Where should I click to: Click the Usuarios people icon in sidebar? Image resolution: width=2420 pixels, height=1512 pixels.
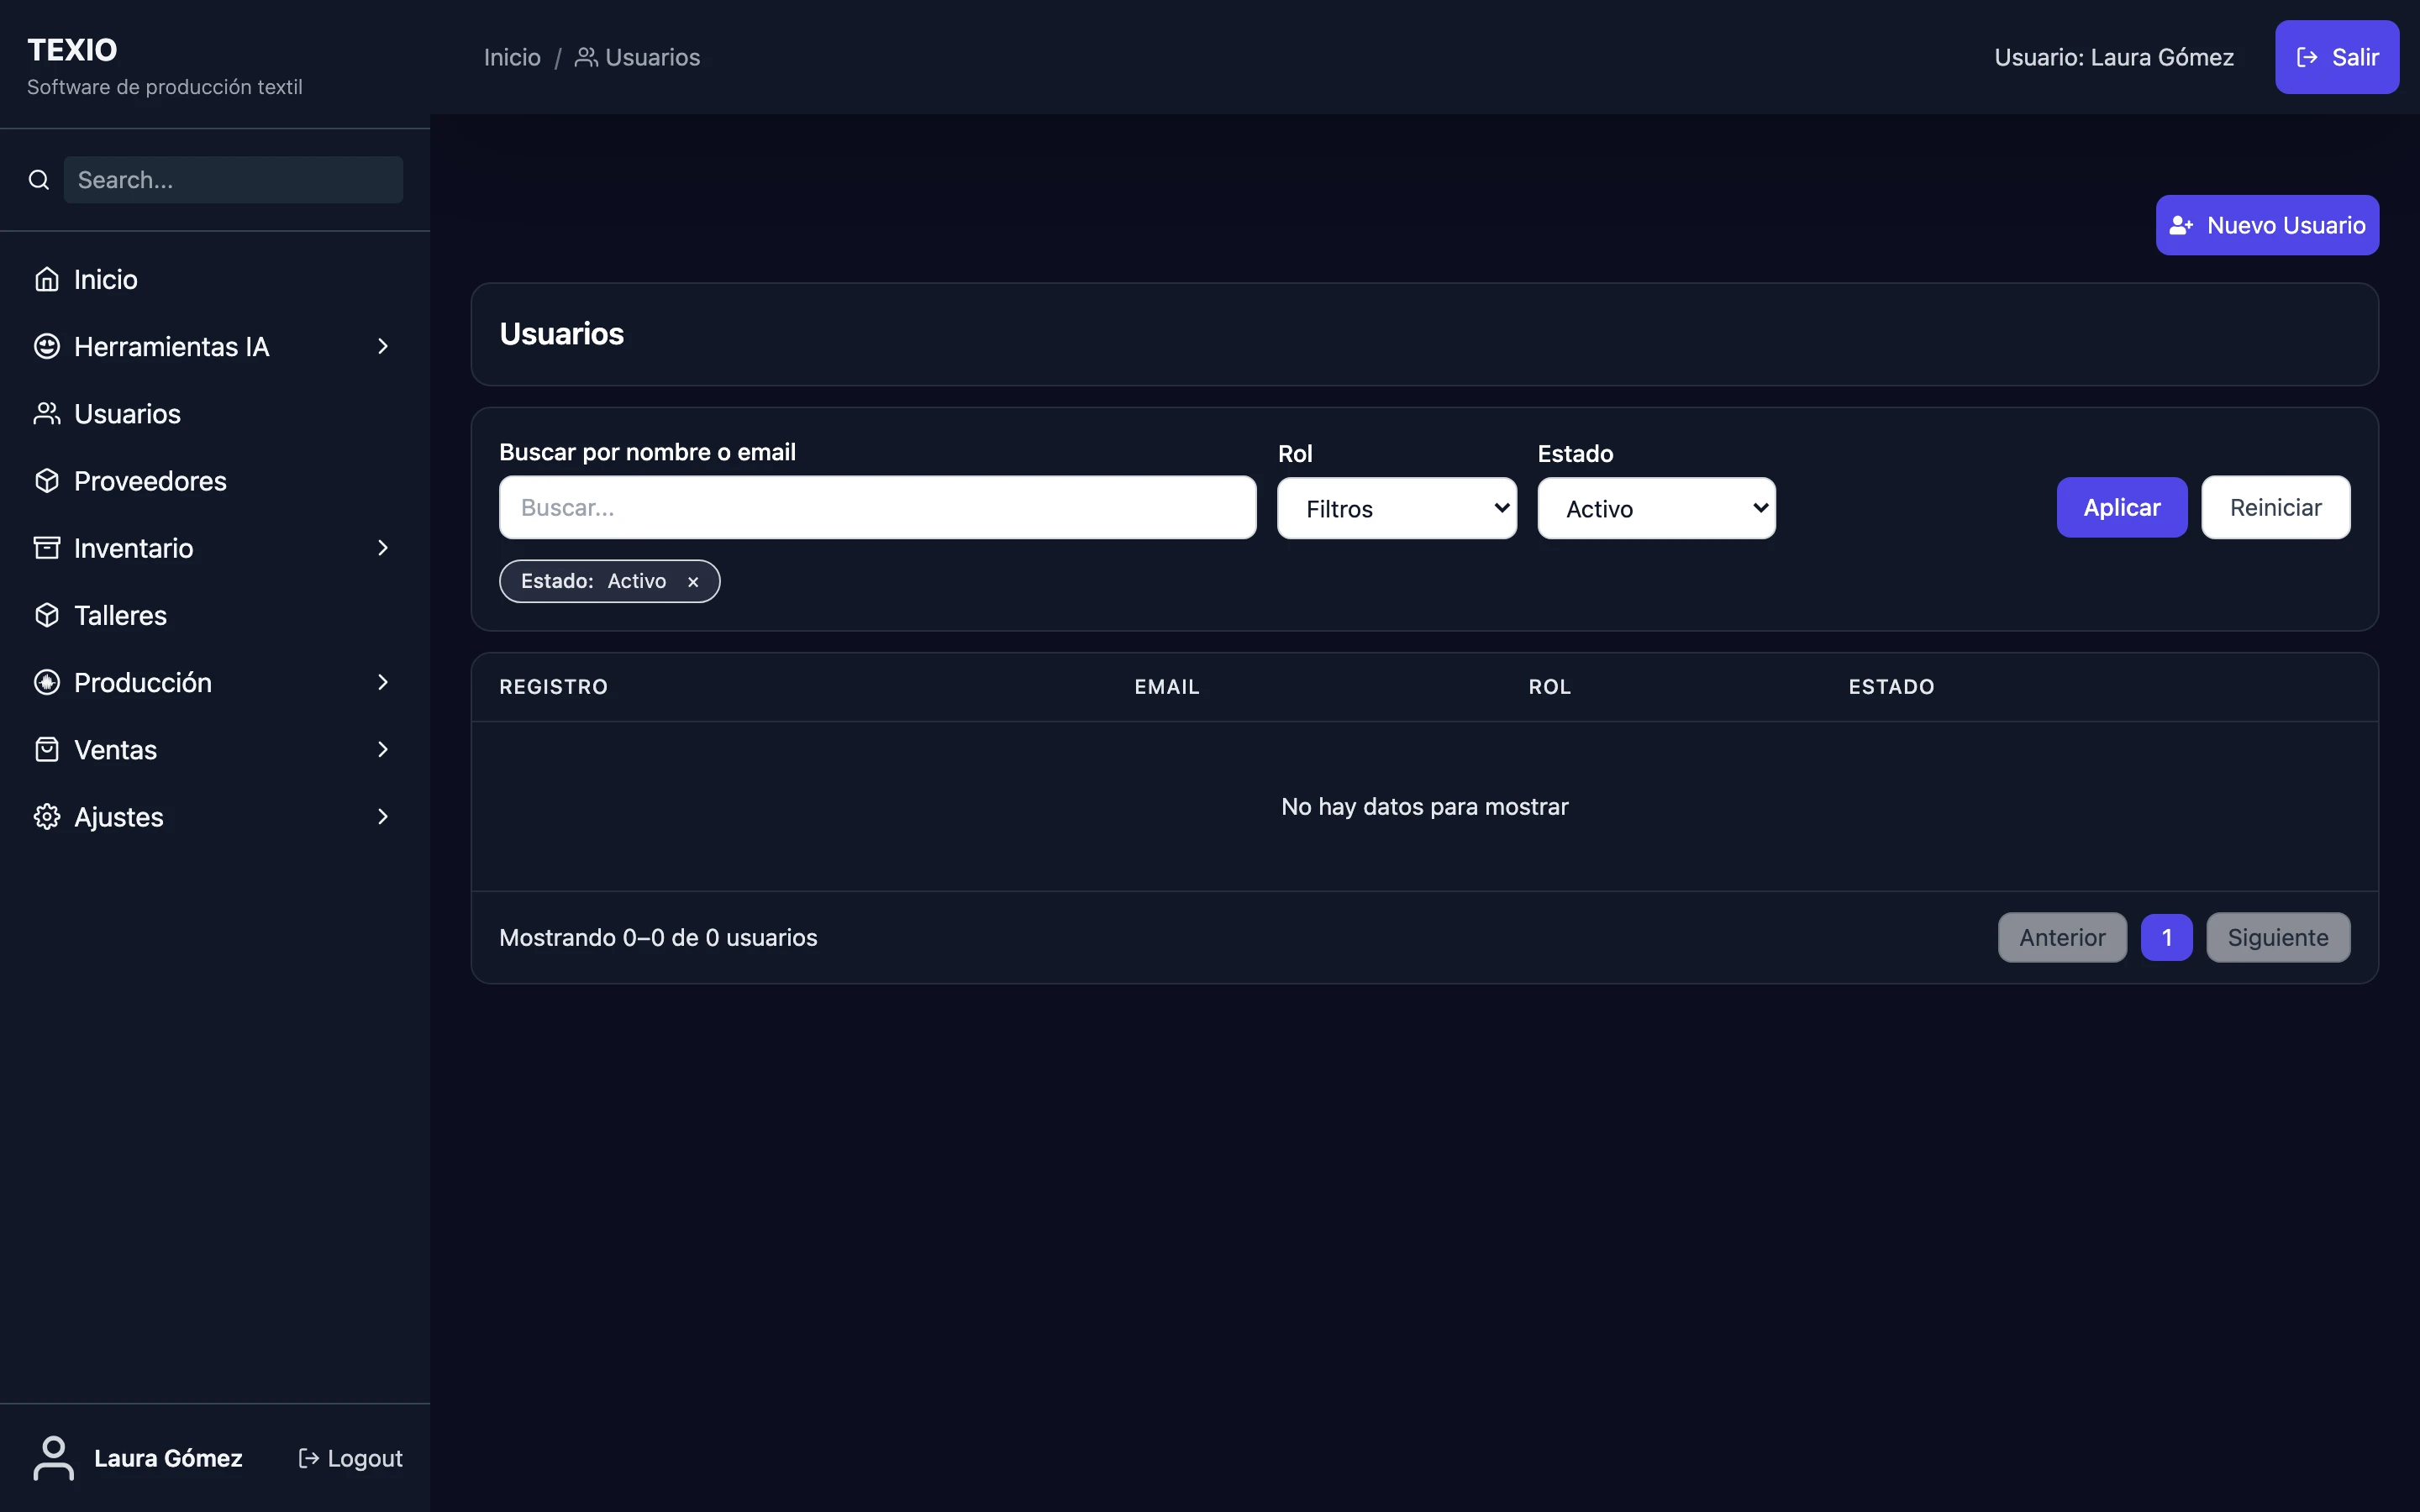(47, 413)
